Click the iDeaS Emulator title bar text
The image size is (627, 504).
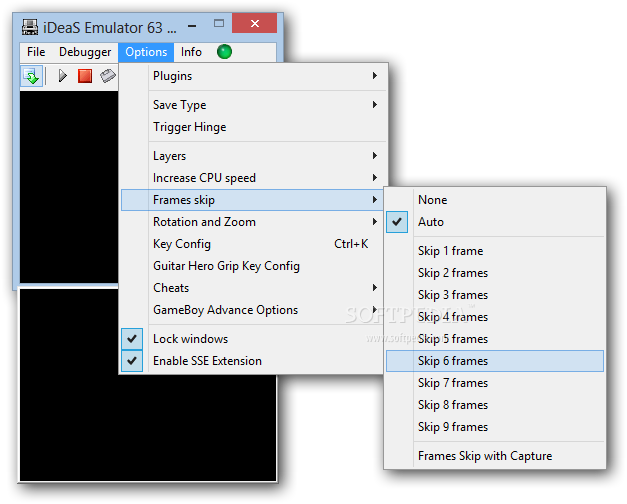(110, 28)
